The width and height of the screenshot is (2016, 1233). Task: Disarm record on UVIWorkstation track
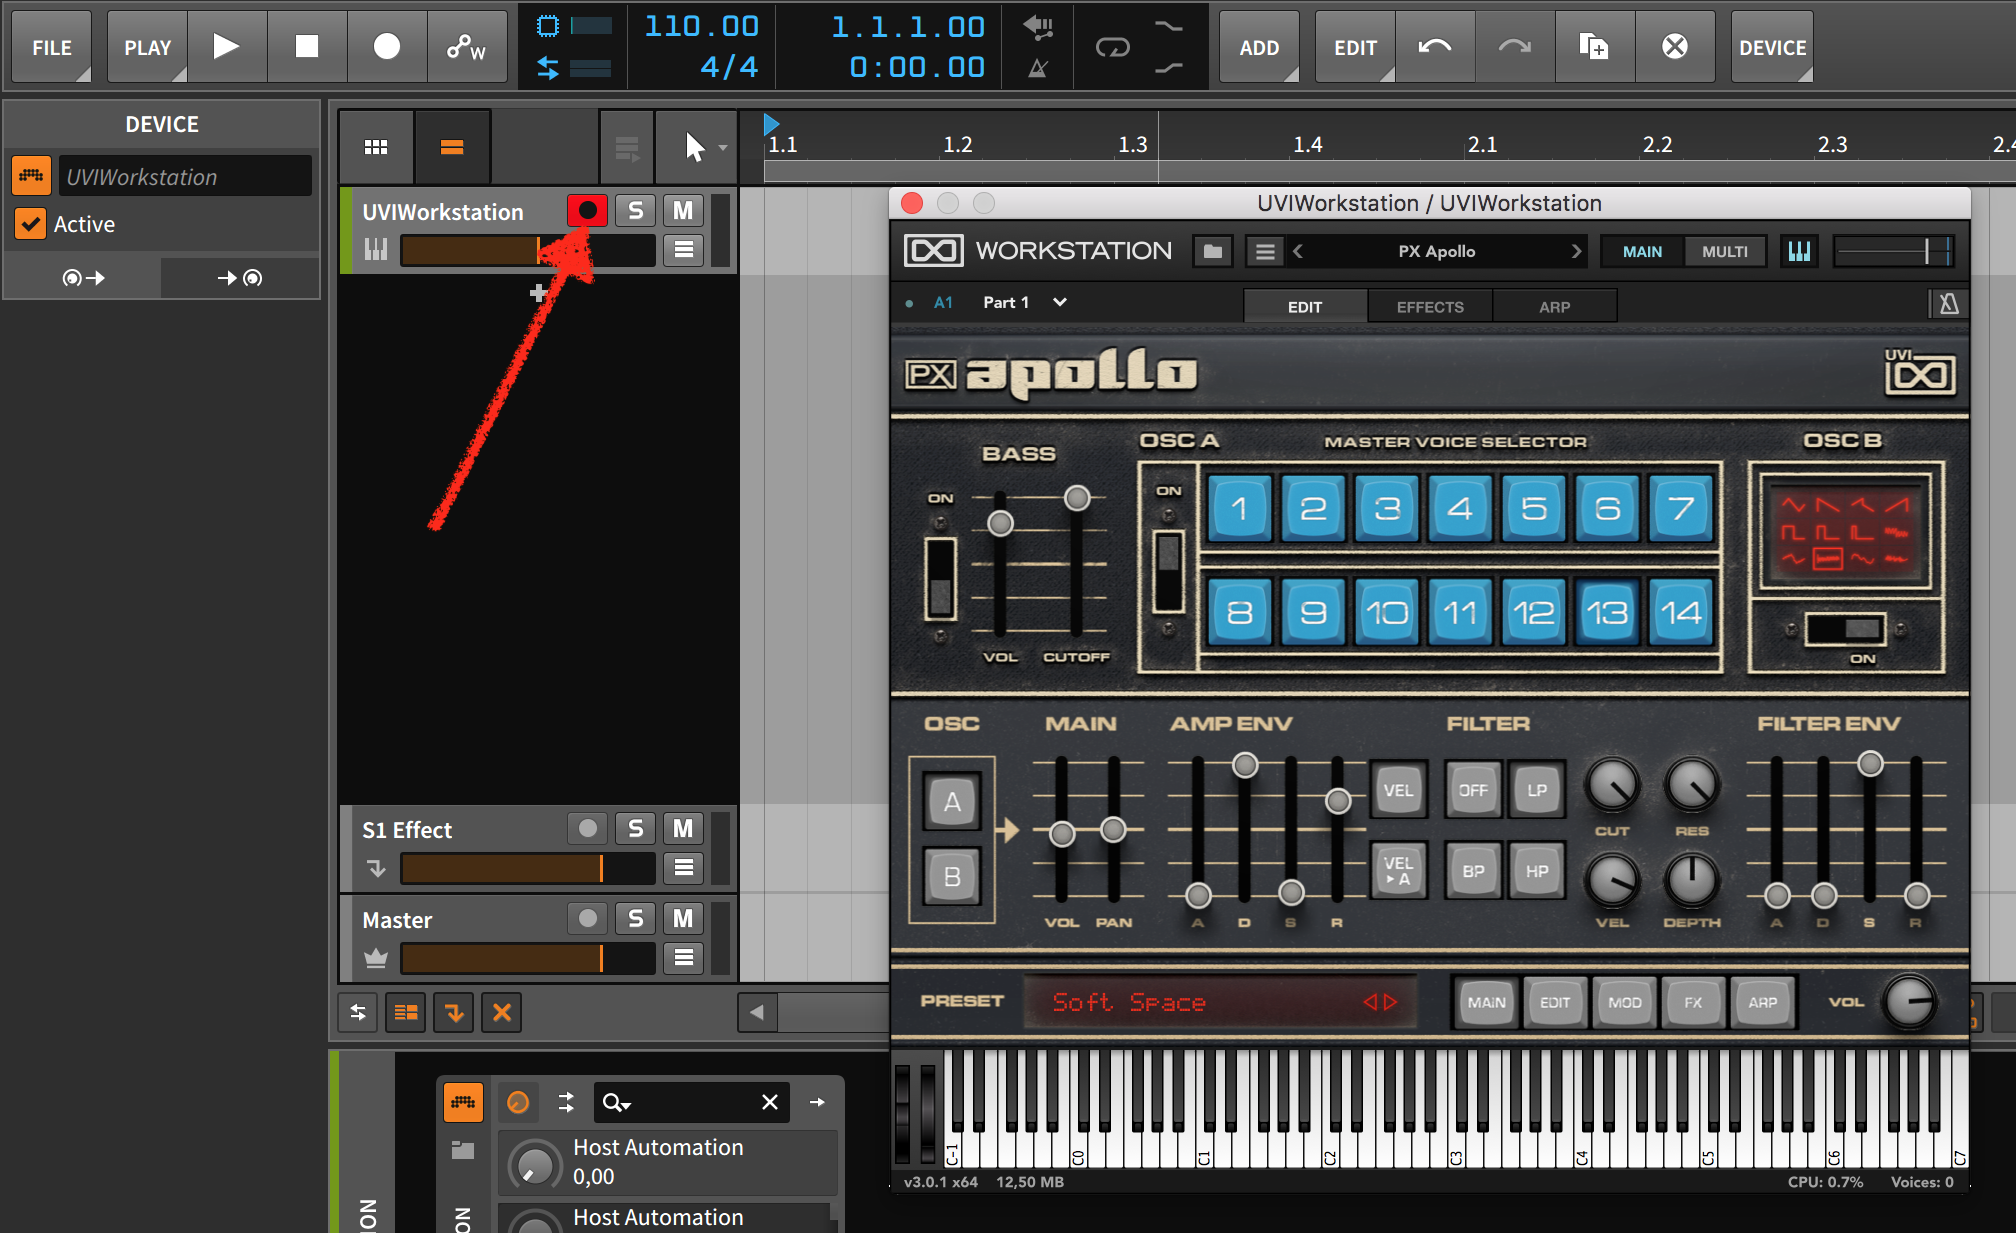(587, 210)
